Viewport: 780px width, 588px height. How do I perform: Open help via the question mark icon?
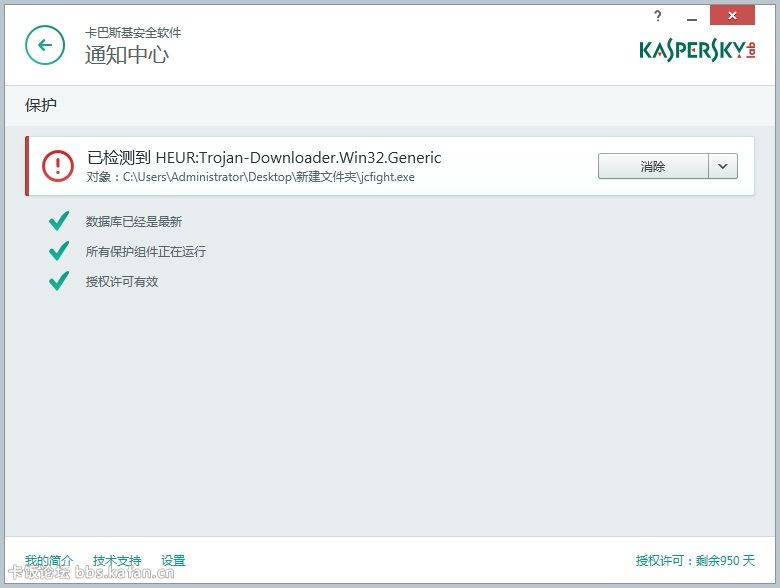point(658,16)
